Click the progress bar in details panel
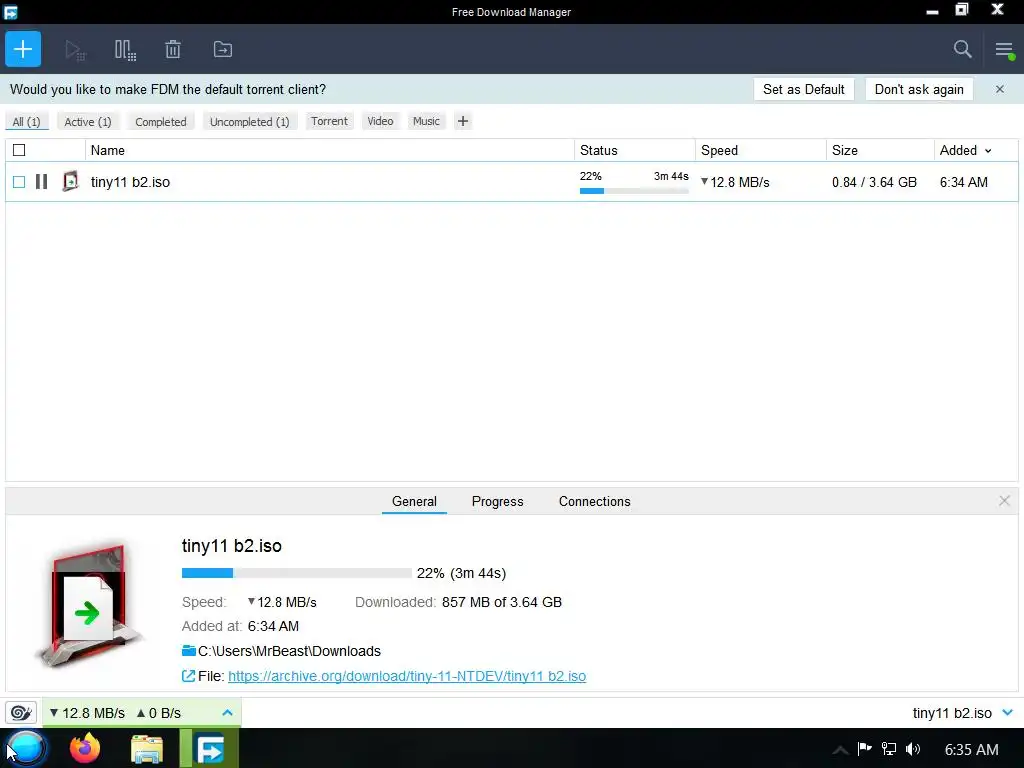 click(296, 573)
